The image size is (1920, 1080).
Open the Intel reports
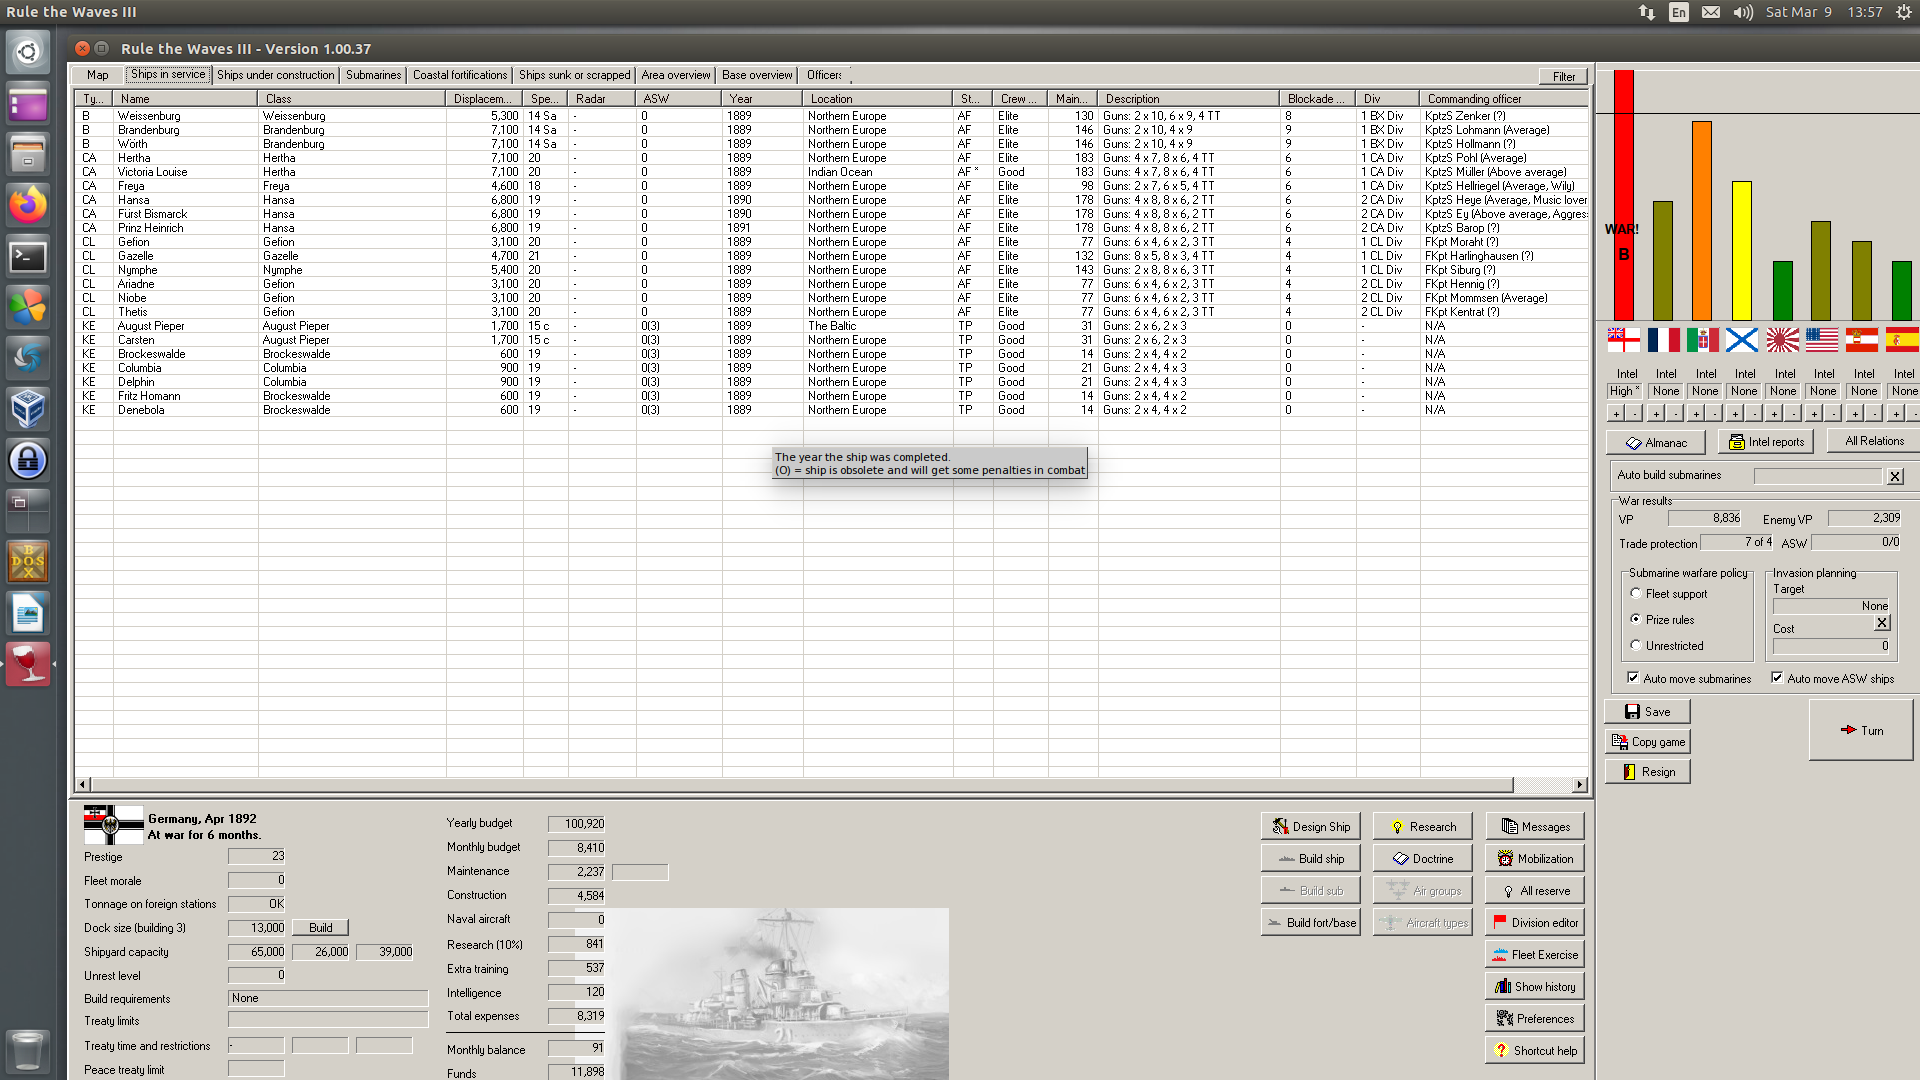tap(1767, 442)
